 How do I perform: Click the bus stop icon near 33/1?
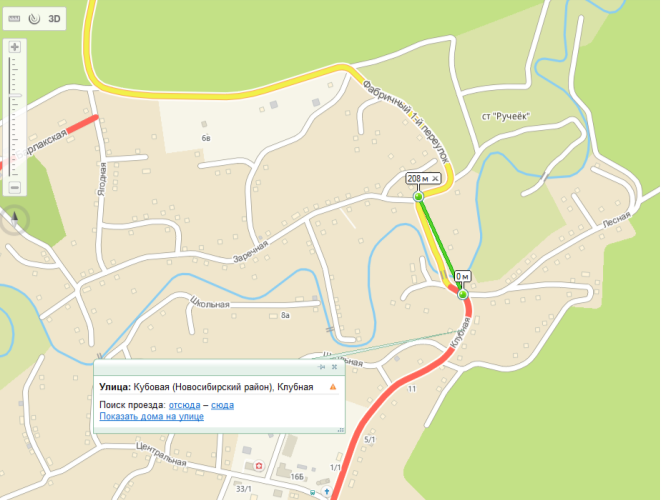tap(312, 492)
